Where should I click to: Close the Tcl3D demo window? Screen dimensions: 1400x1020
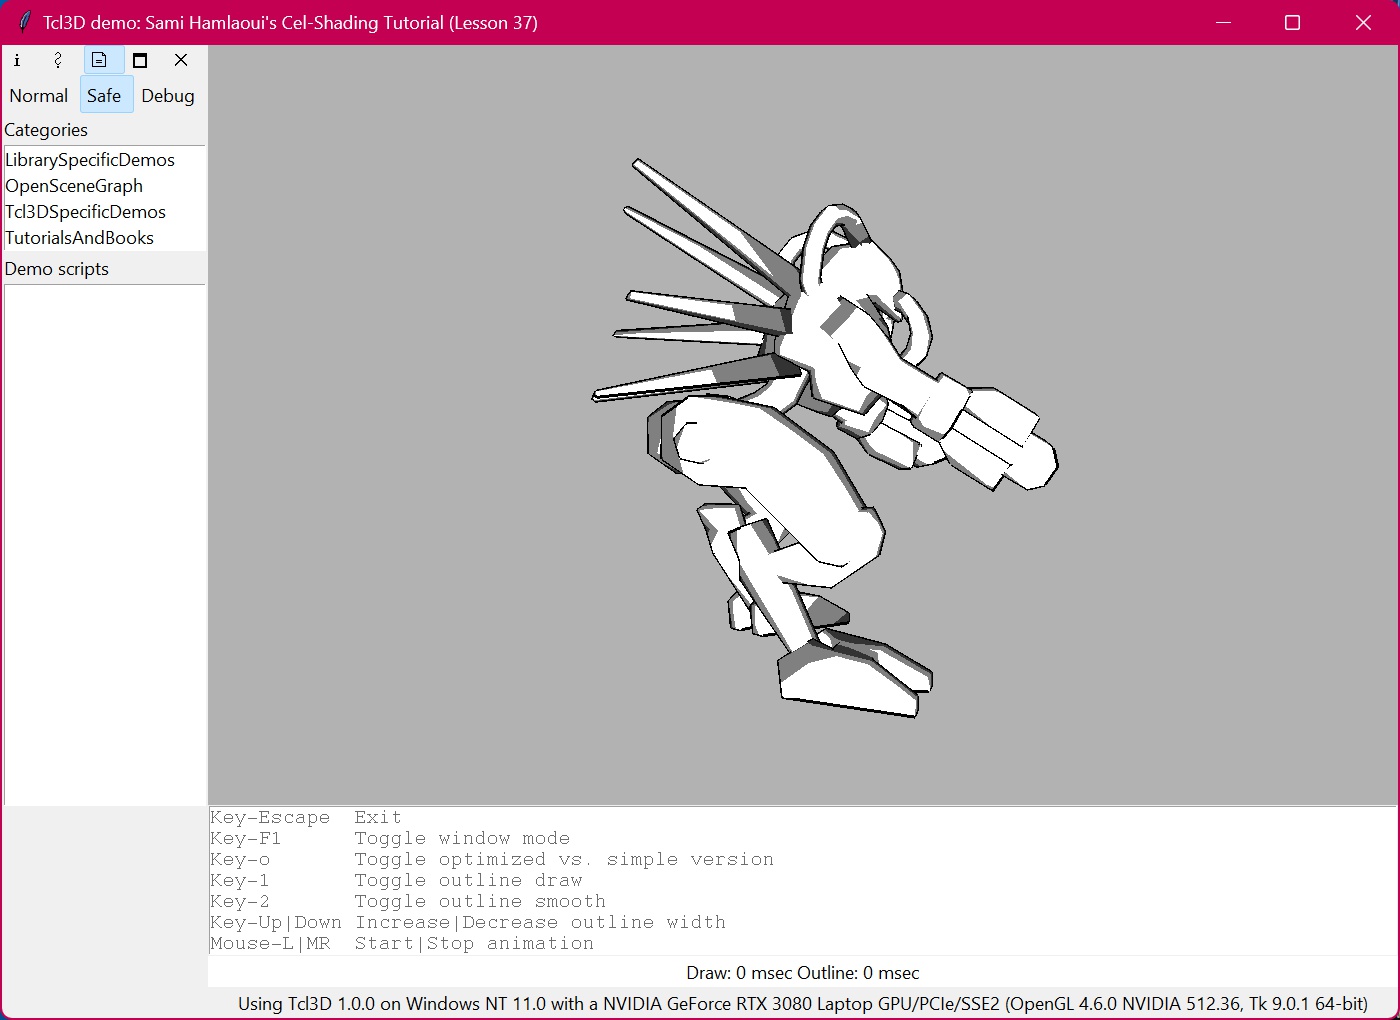(x=1363, y=22)
